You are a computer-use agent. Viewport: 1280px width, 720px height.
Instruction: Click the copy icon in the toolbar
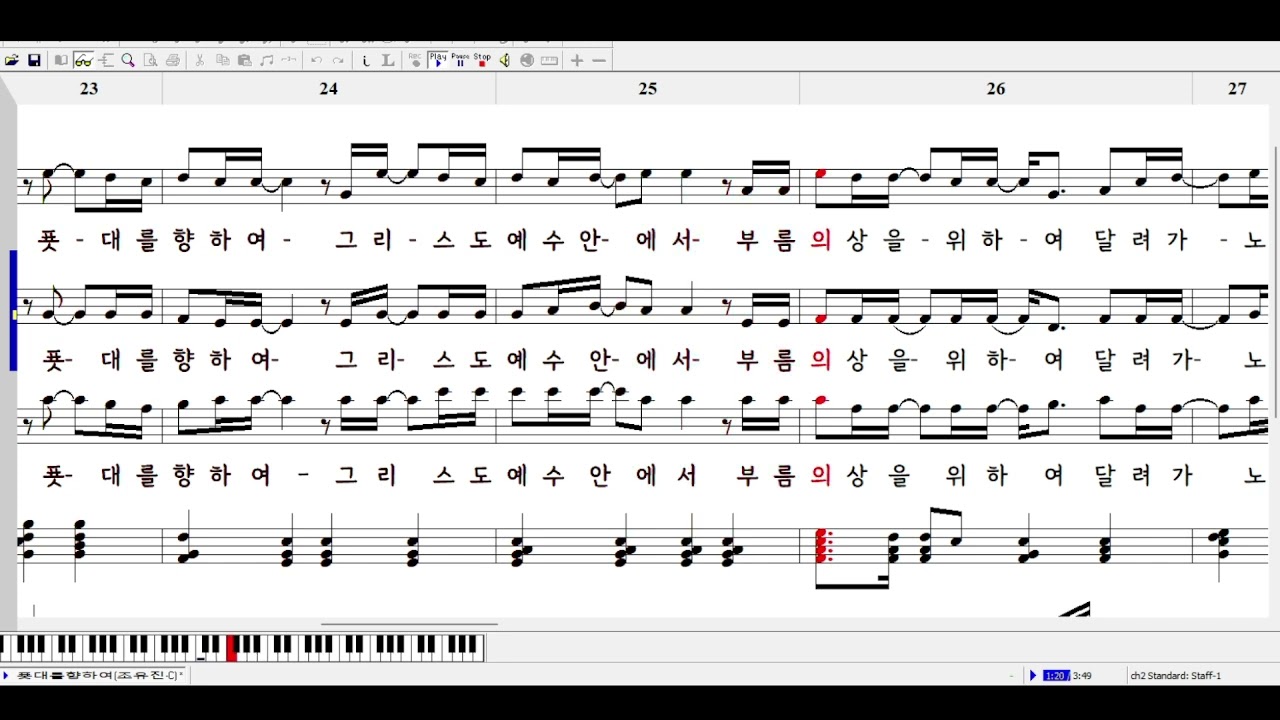[222, 61]
